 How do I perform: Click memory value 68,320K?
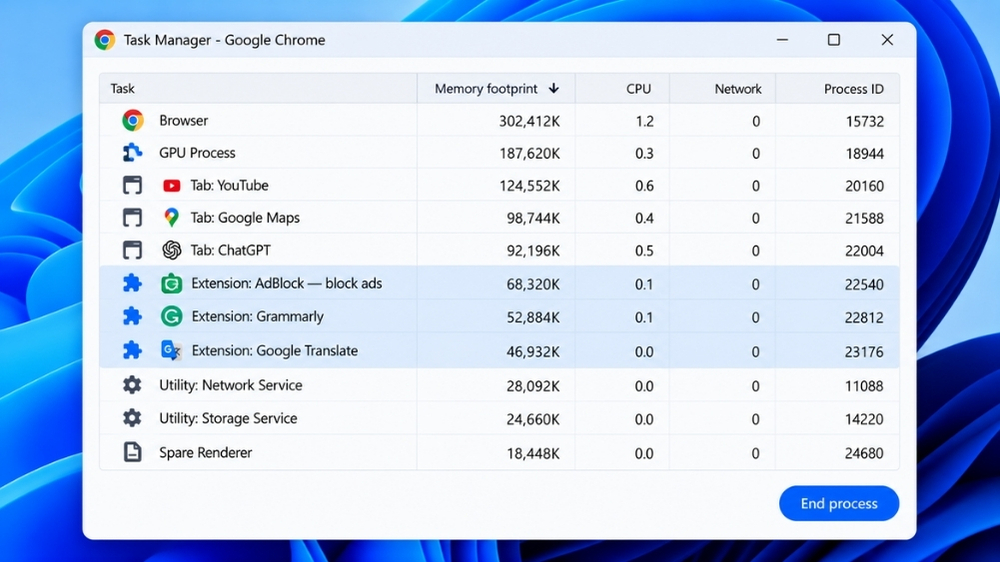pos(533,285)
